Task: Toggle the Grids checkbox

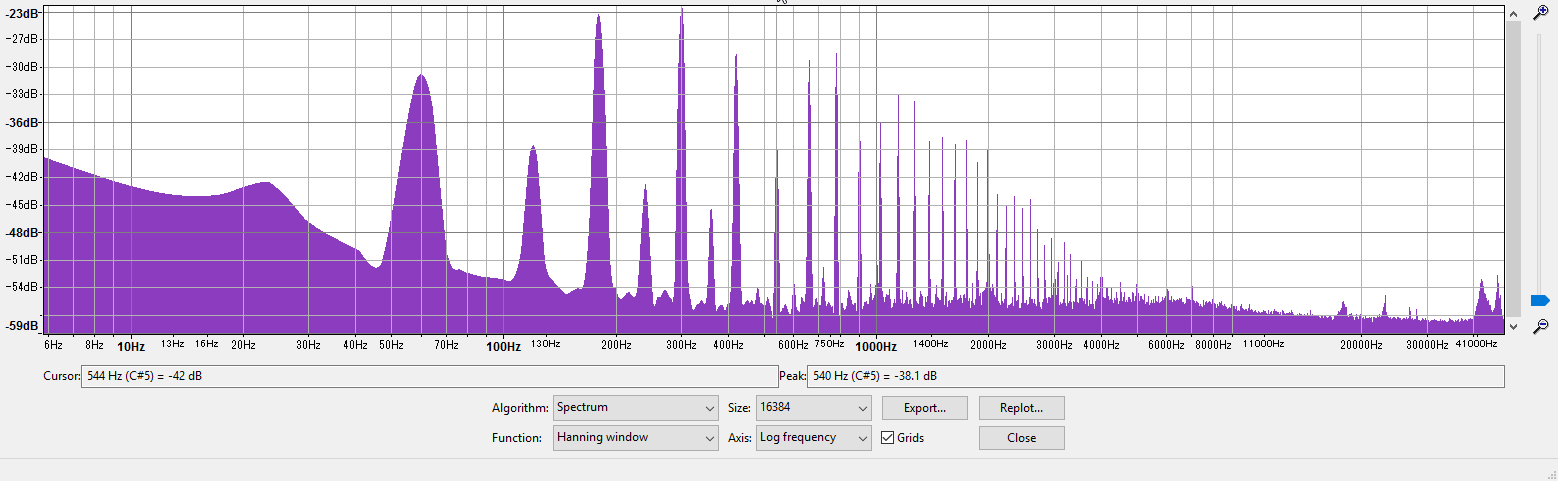Action: pyautogui.click(x=887, y=438)
